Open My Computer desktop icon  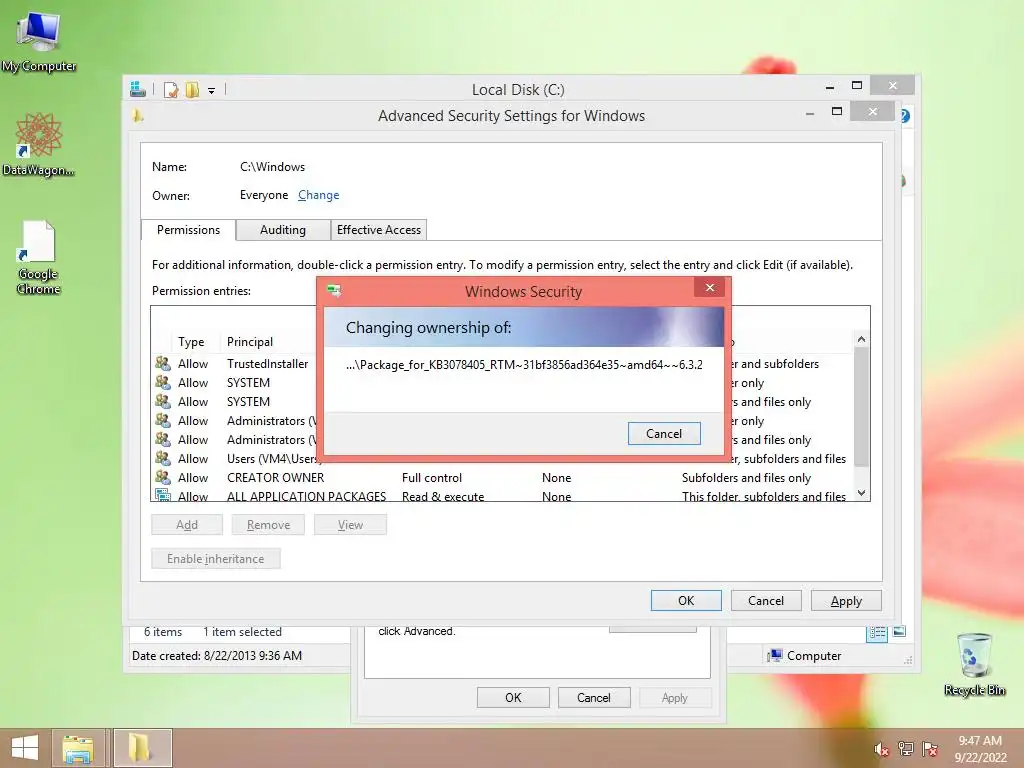tap(39, 40)
